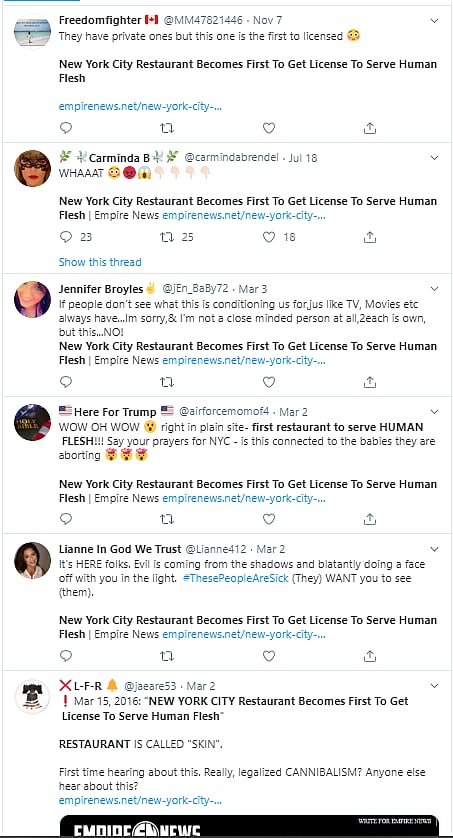The width and height of the screenshot is (453, 838).
Task: Open the #ThesePeopleAreSick hashtag
Action: pyautogui.click(x=236, y=578)
